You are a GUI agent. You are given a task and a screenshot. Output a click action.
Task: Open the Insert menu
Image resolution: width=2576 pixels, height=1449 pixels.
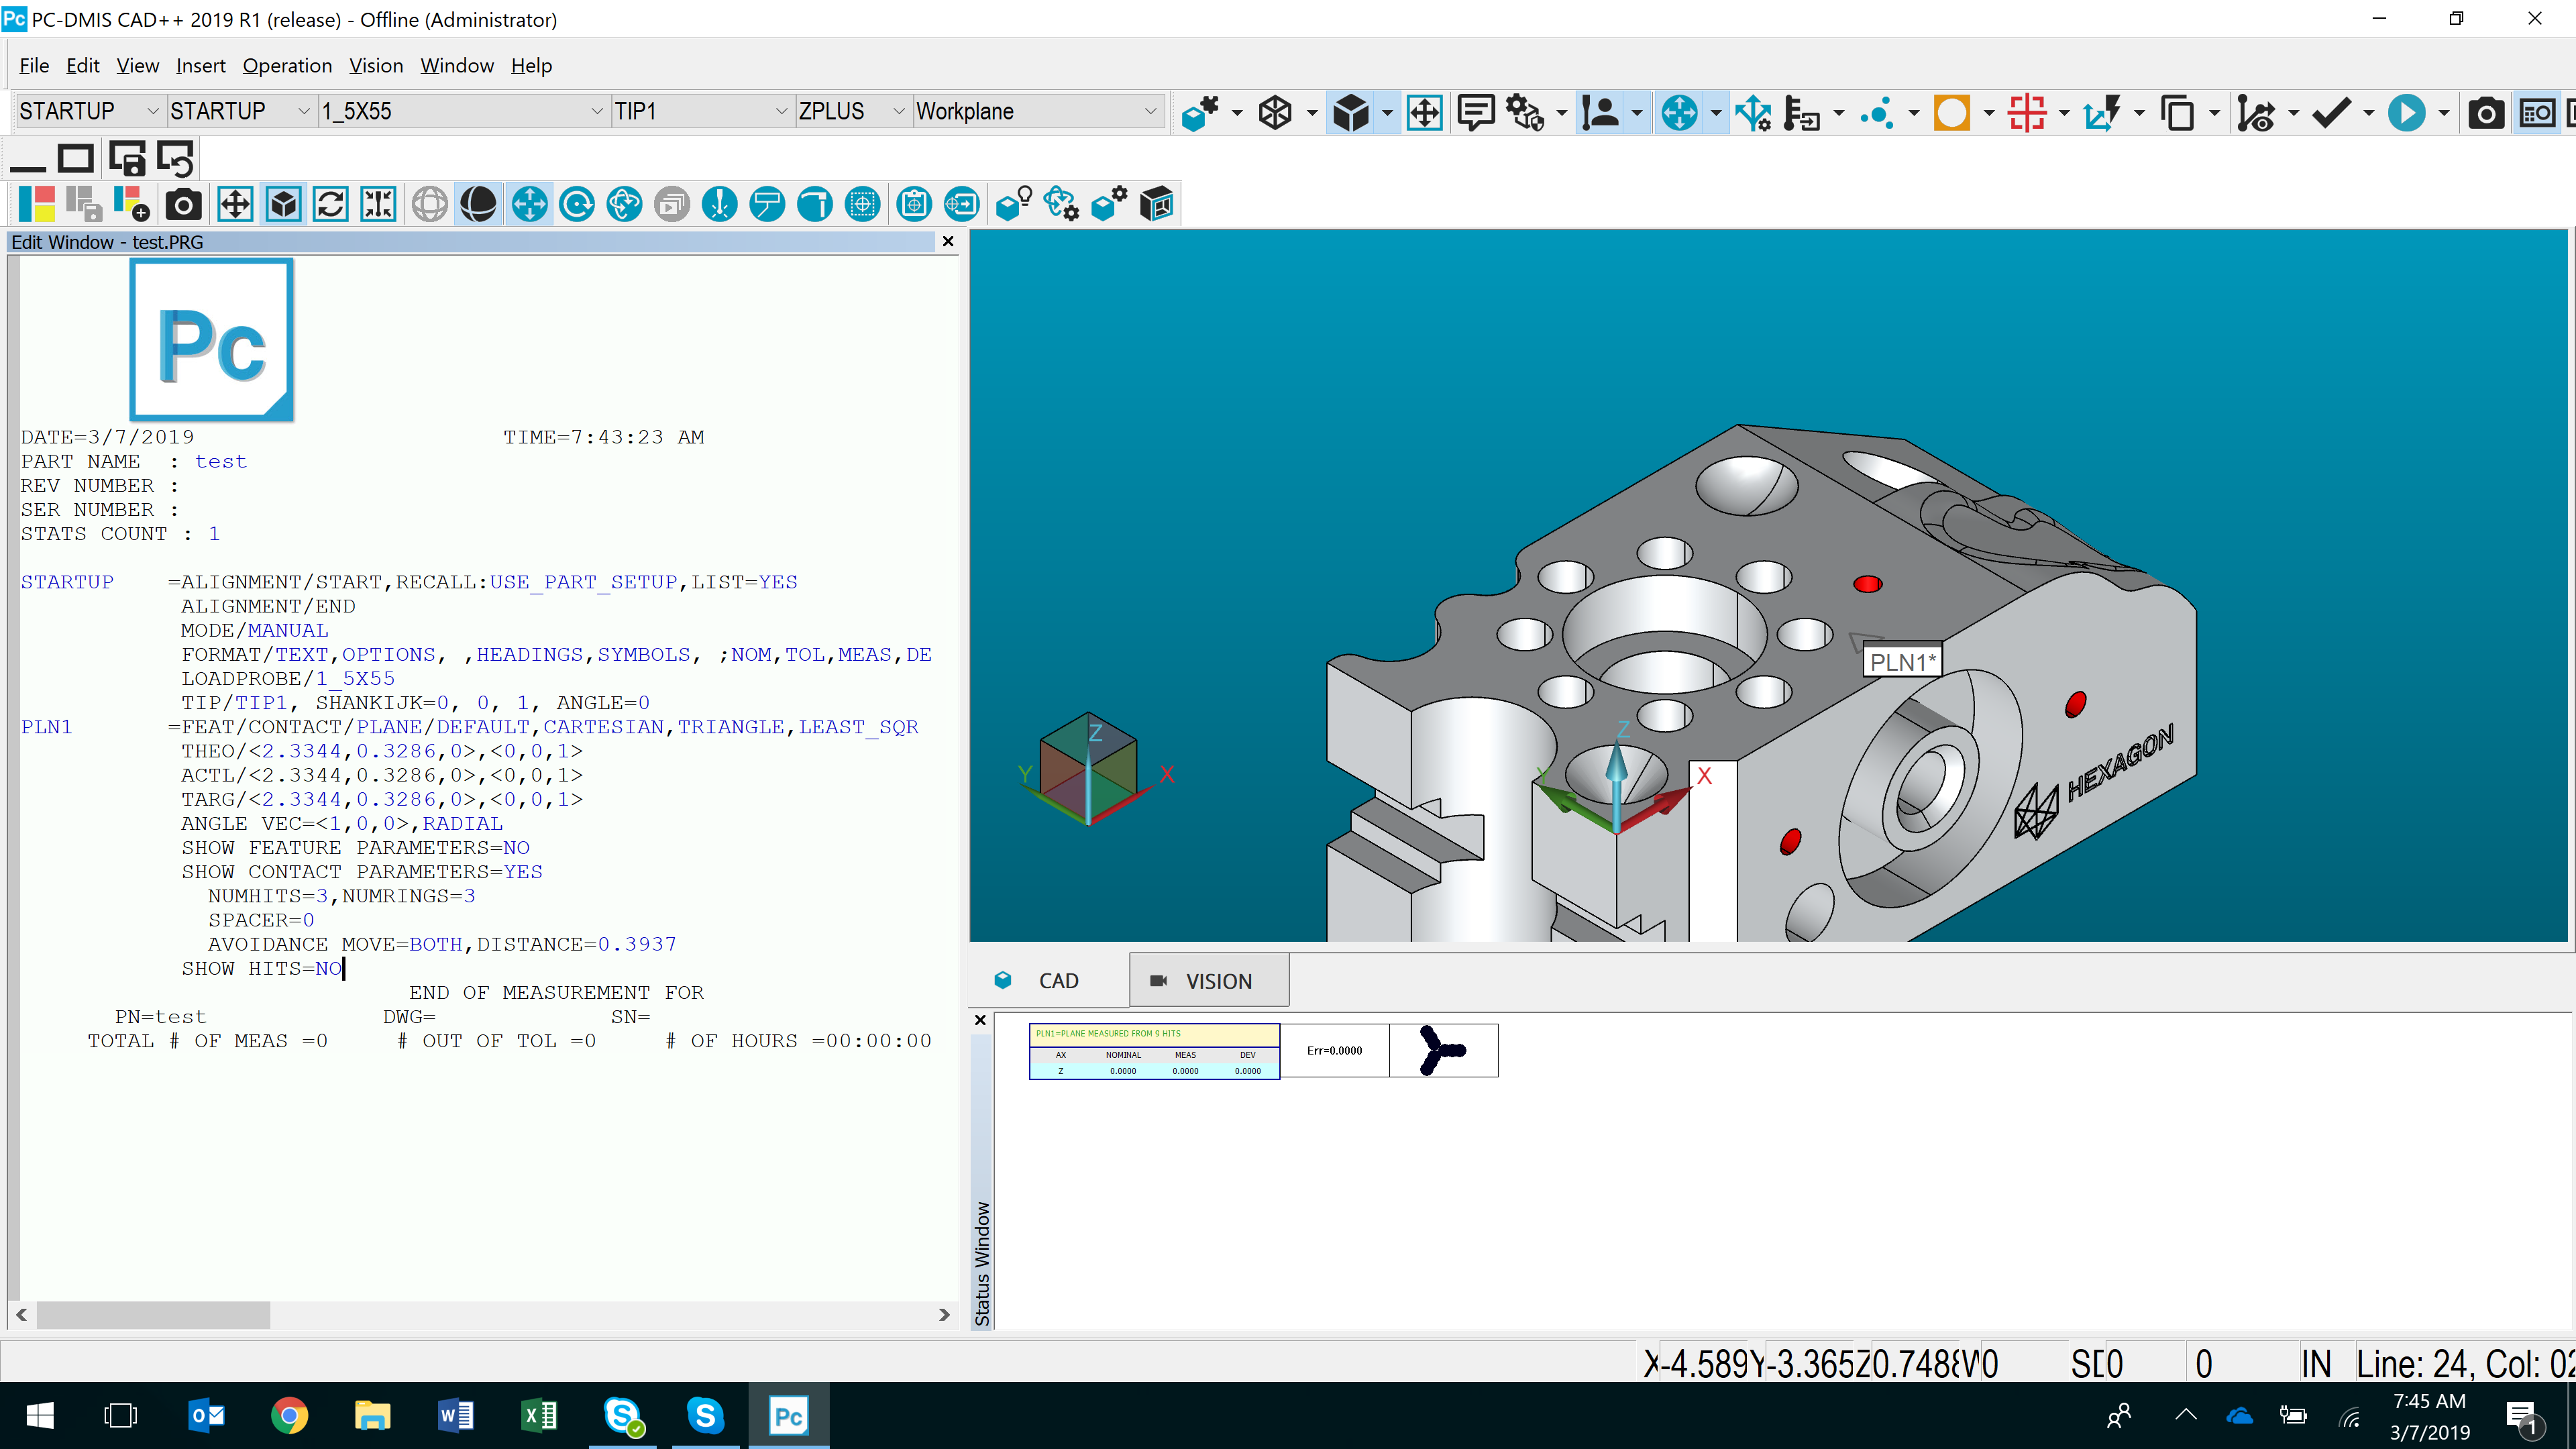tap(200, 66)
